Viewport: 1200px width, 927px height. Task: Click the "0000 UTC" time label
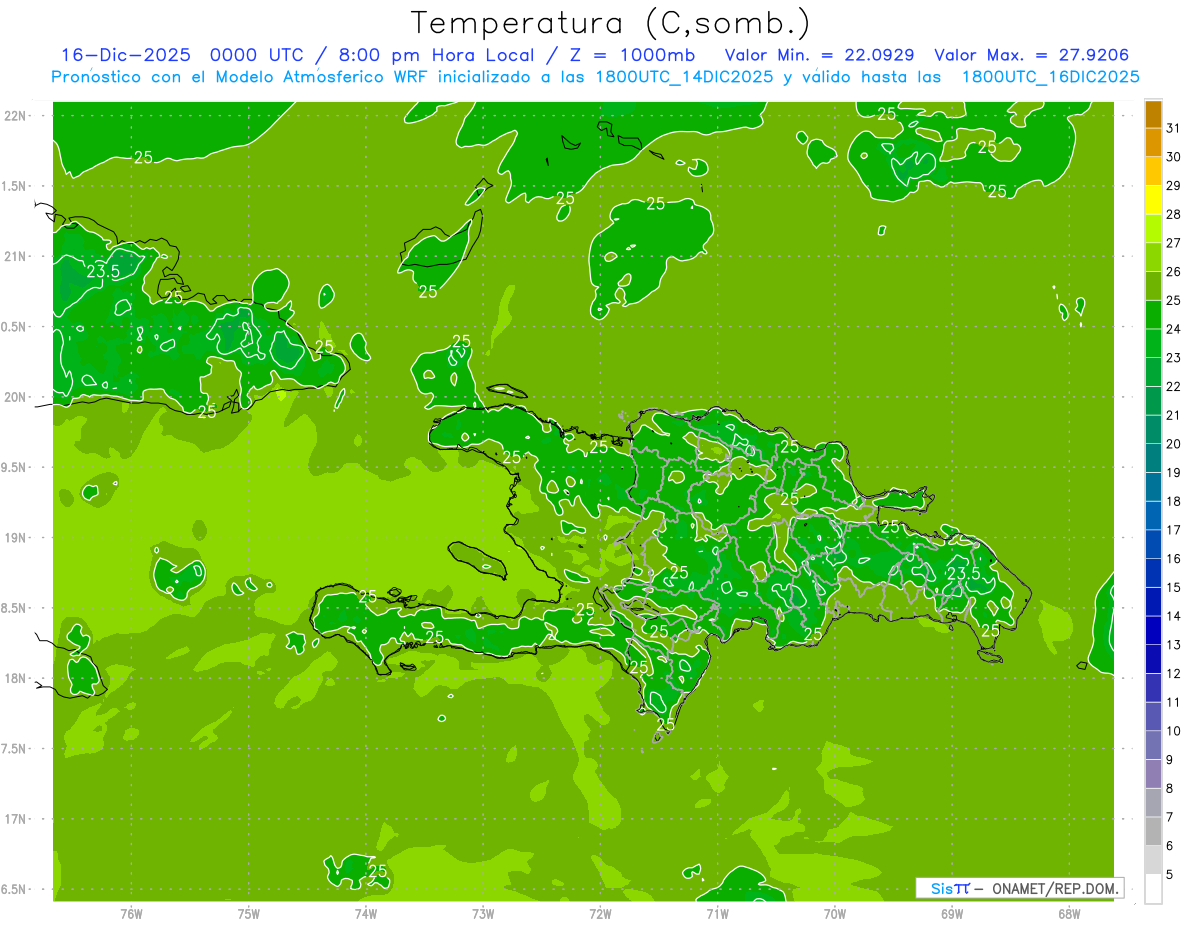(x=256, y=55)
